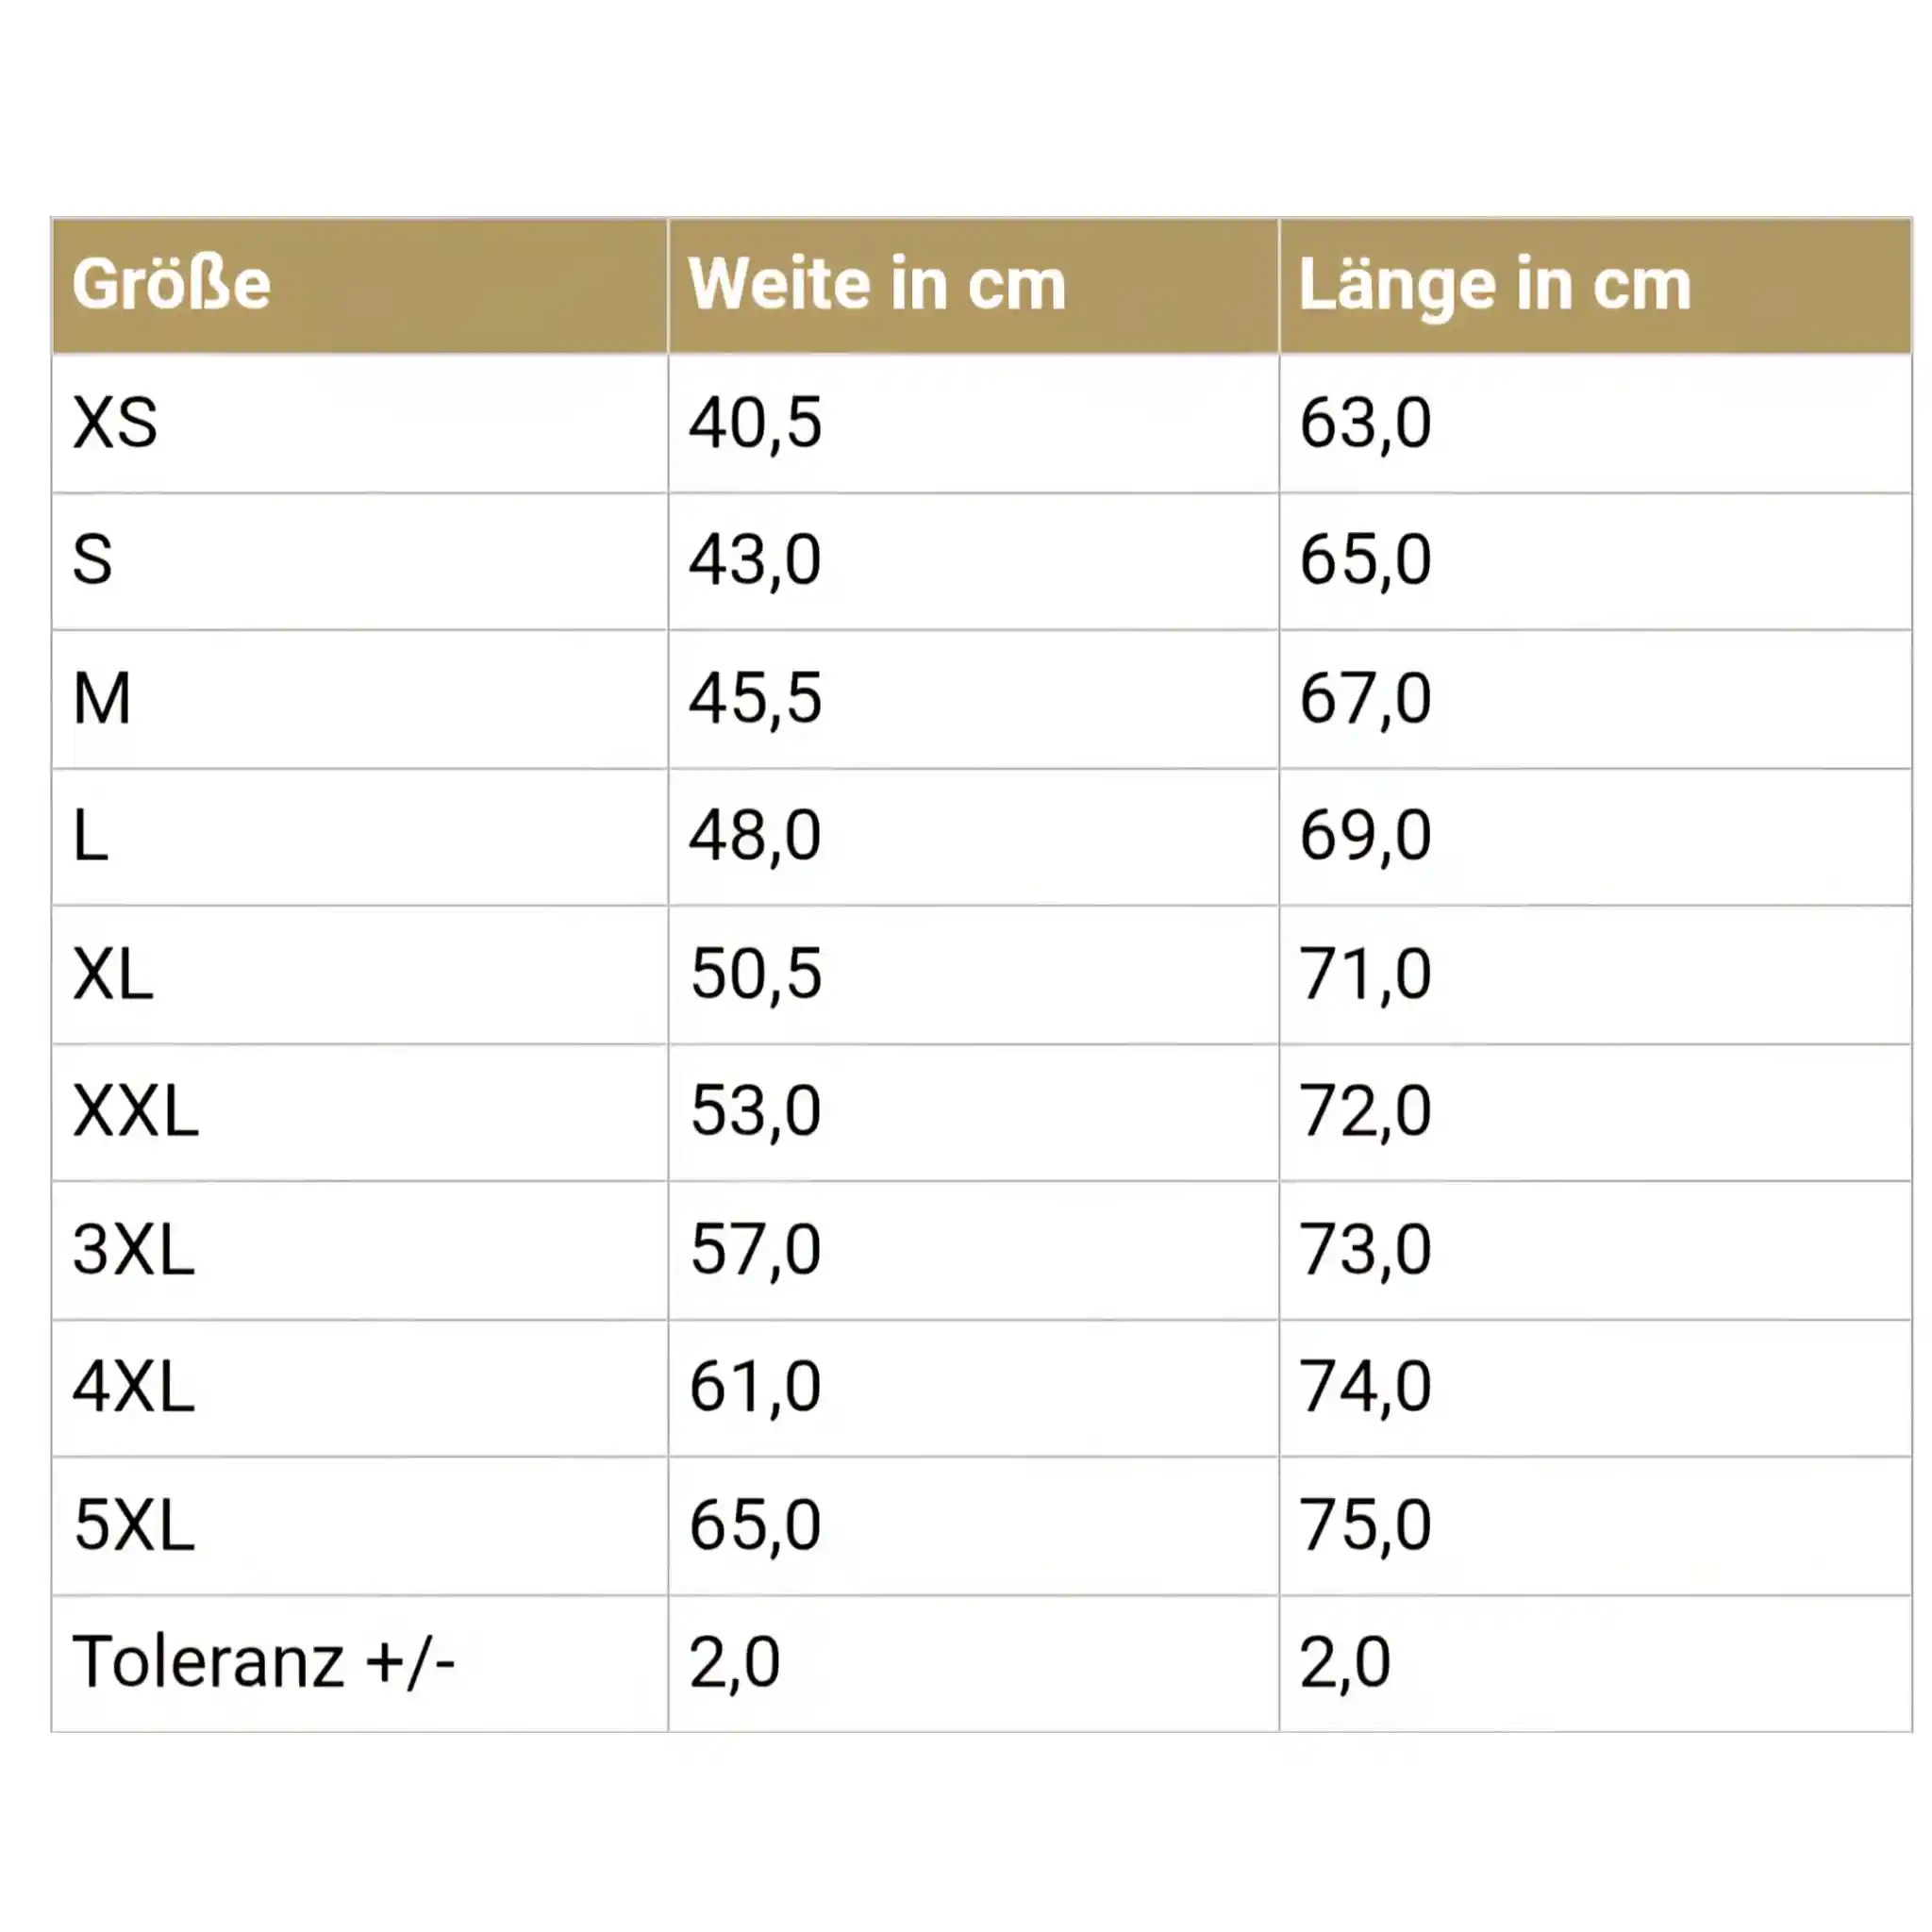Click the 69,0 length value

[x=1365, y=836]
